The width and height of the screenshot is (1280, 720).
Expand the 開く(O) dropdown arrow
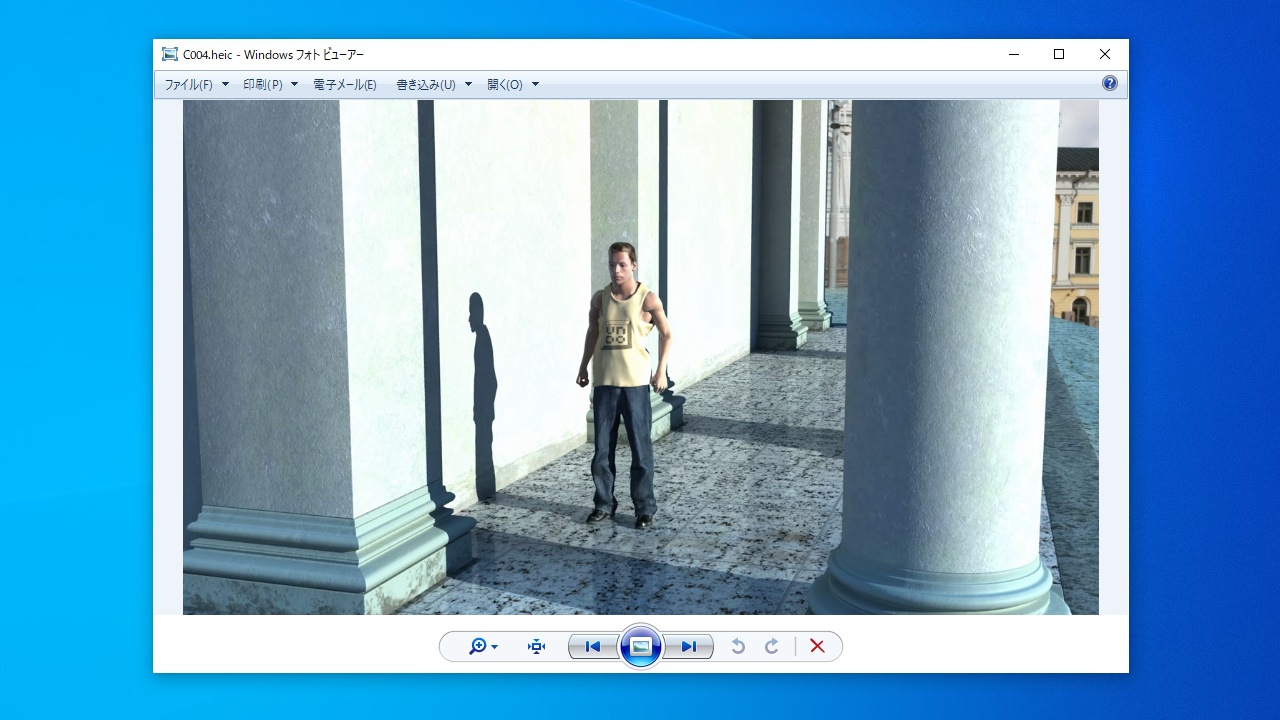[535, 85]
